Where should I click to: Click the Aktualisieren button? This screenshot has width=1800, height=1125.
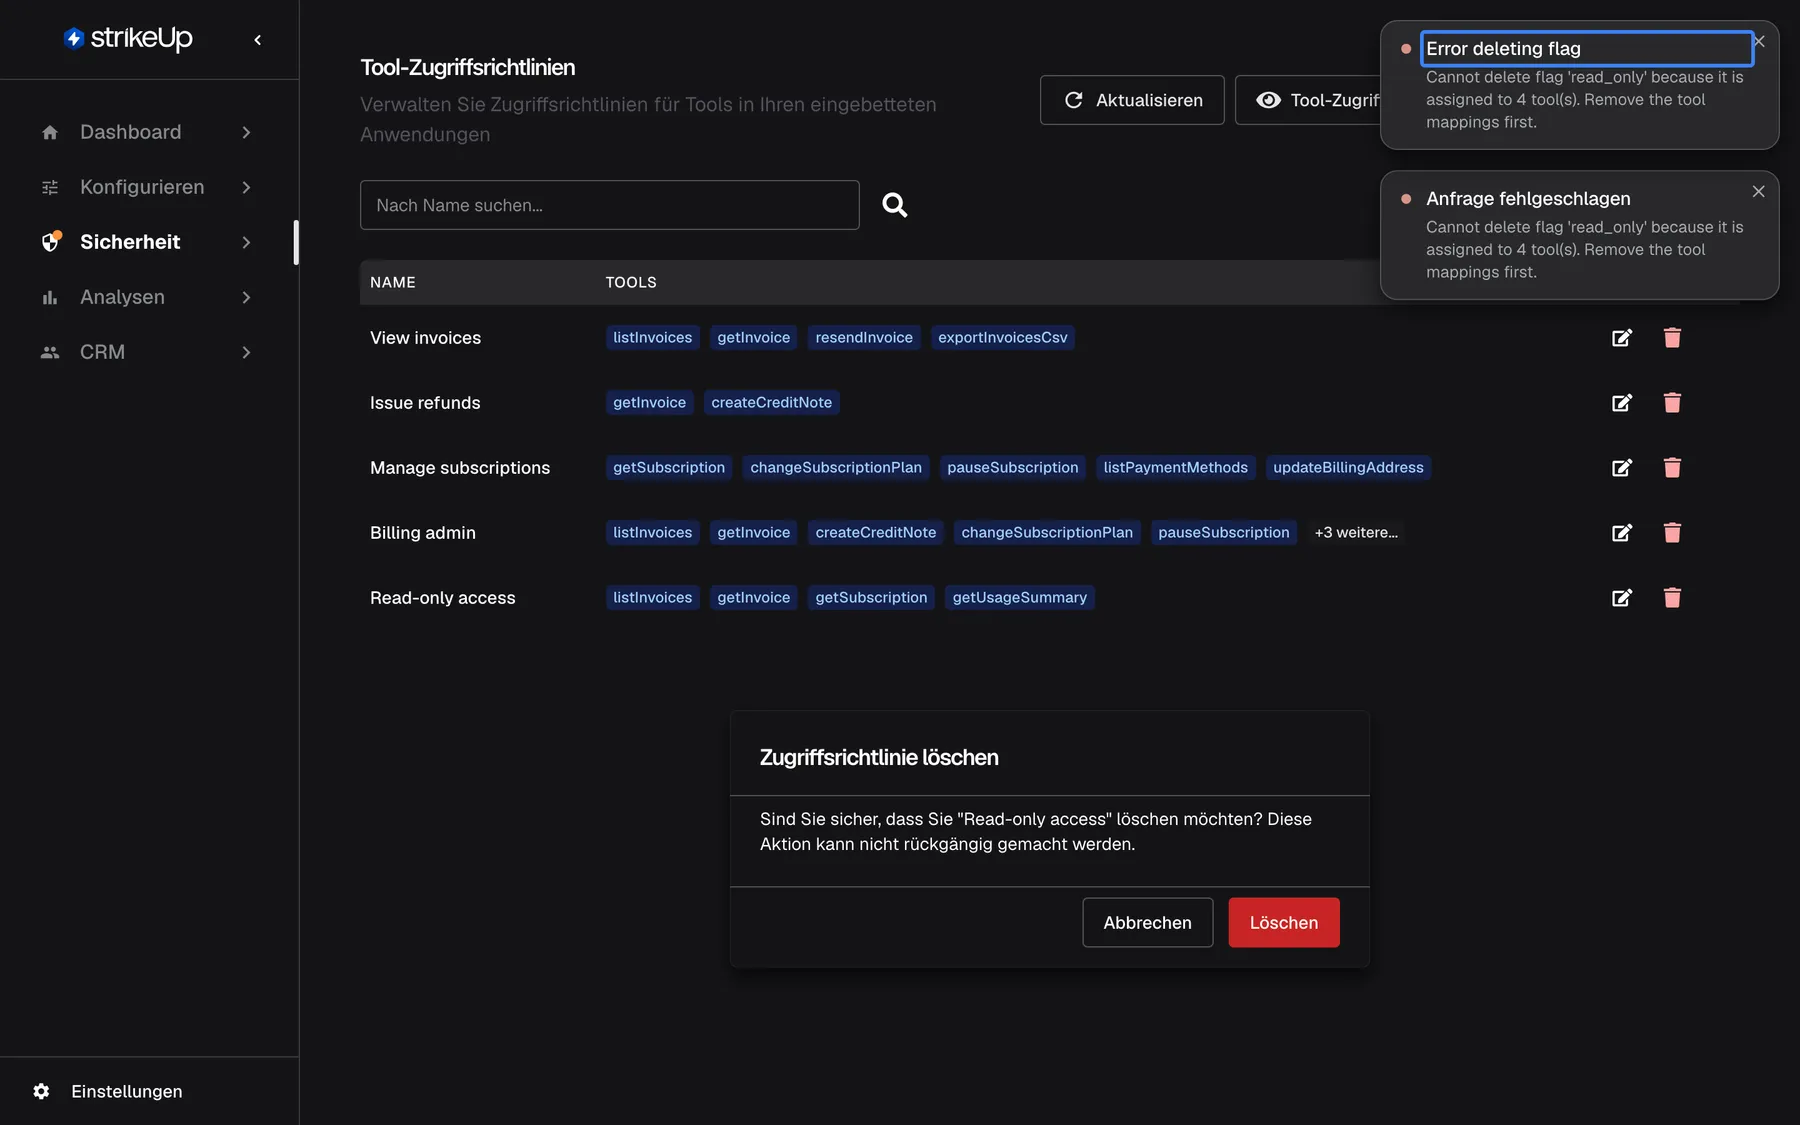[1132, 100]
